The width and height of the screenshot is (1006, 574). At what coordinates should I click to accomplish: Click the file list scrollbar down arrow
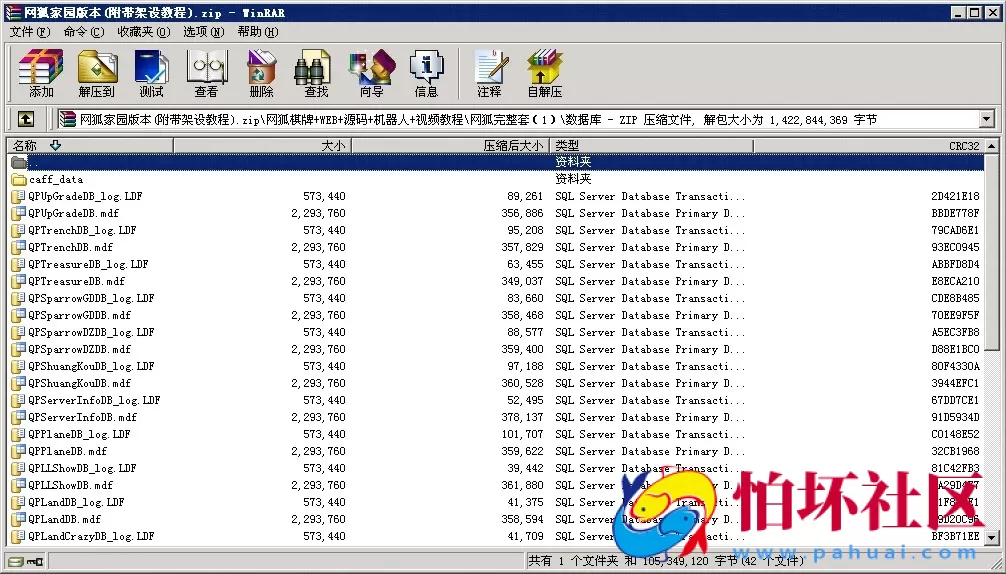tap(992, 538)
